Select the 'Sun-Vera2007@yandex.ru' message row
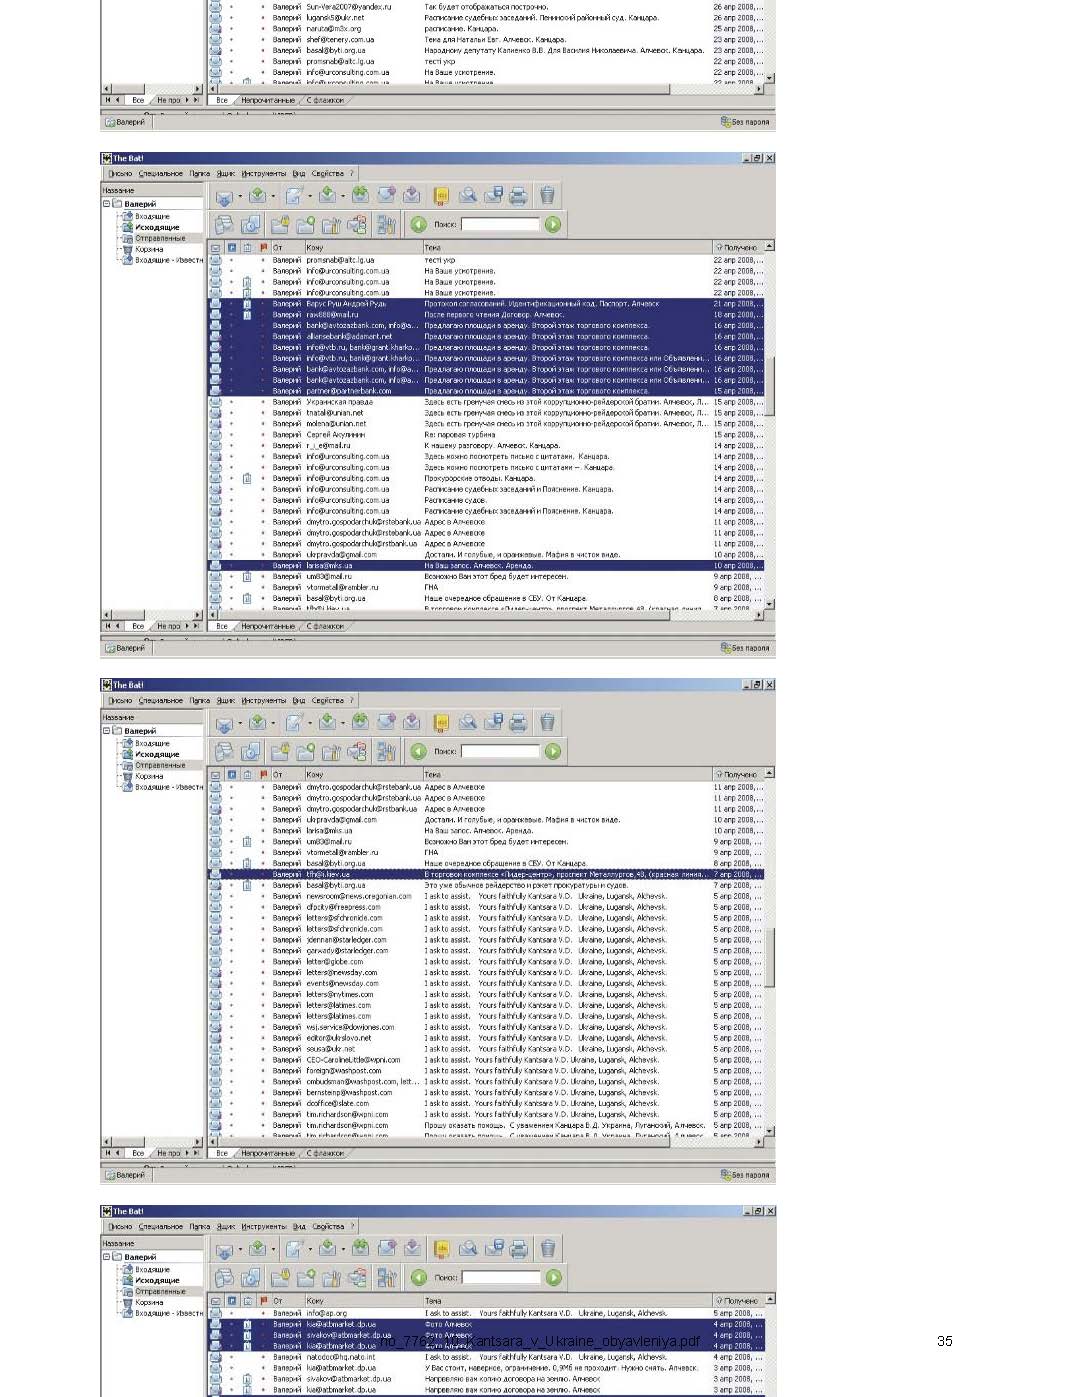1080x1397 pixels. coord(486,7)
